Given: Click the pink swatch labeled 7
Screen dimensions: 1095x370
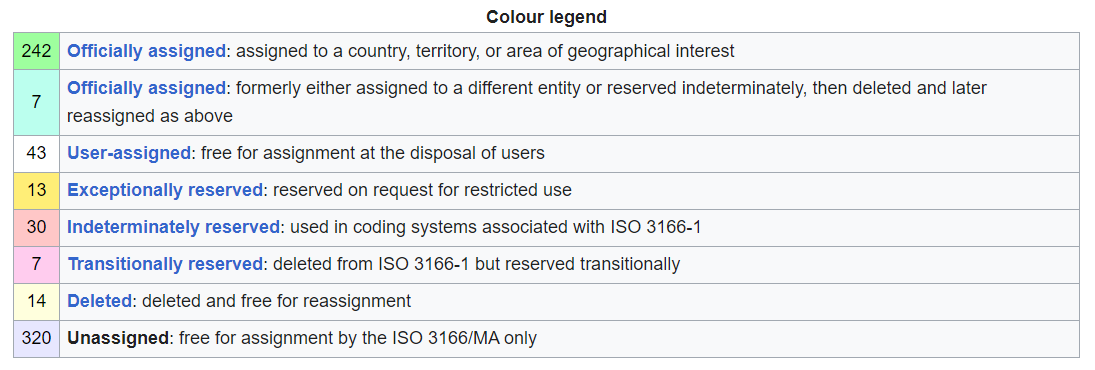Looking at the screenshot, I should coord(36,265).
